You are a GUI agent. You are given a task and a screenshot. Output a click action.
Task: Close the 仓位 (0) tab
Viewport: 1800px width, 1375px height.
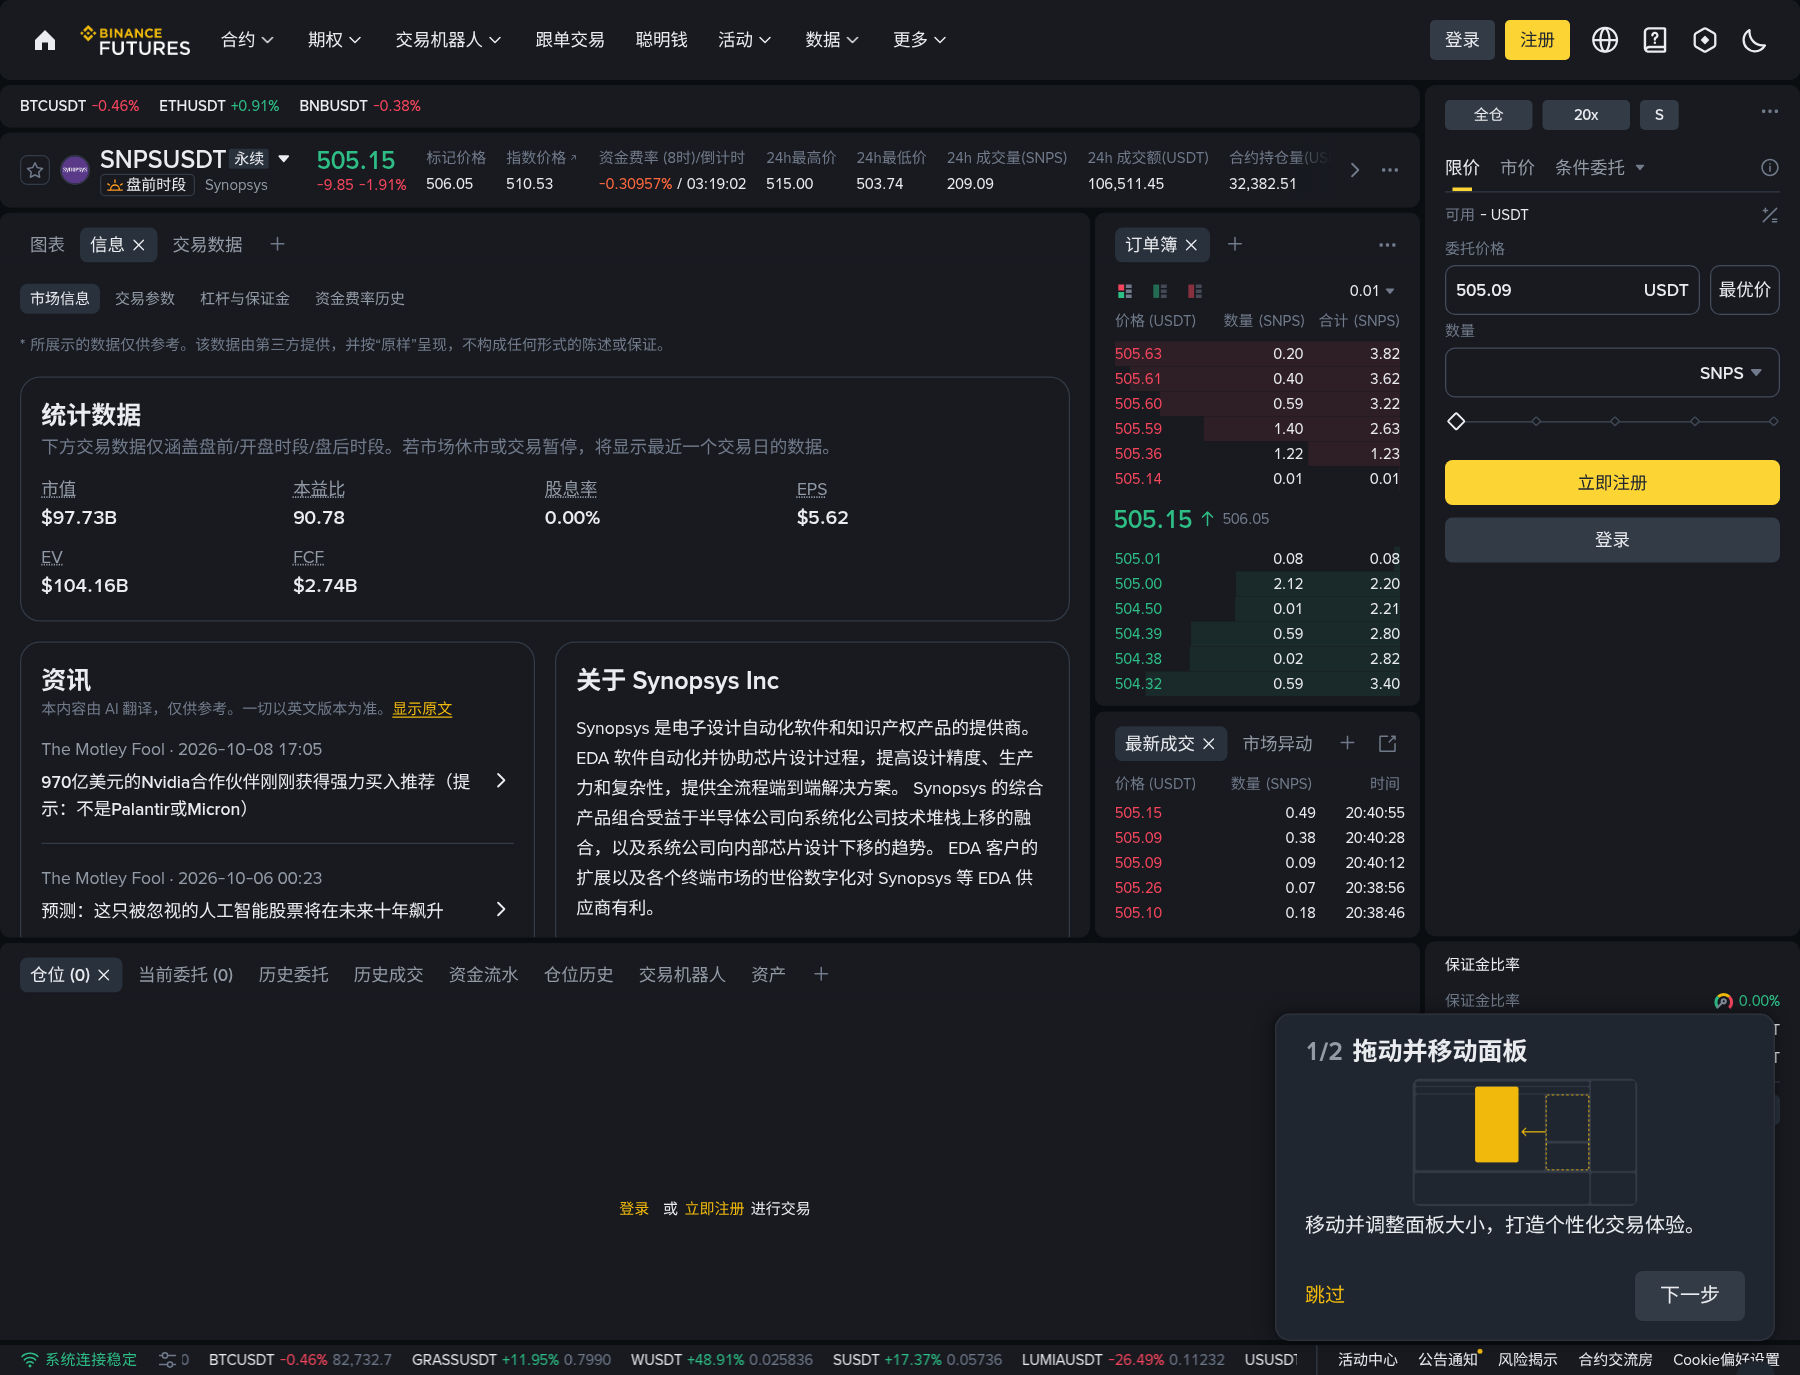(104, 975)
